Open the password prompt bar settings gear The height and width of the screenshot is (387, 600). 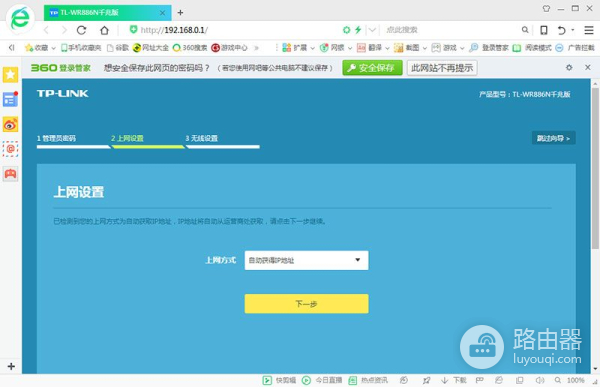pyautogui.click(x=569, y=67)
